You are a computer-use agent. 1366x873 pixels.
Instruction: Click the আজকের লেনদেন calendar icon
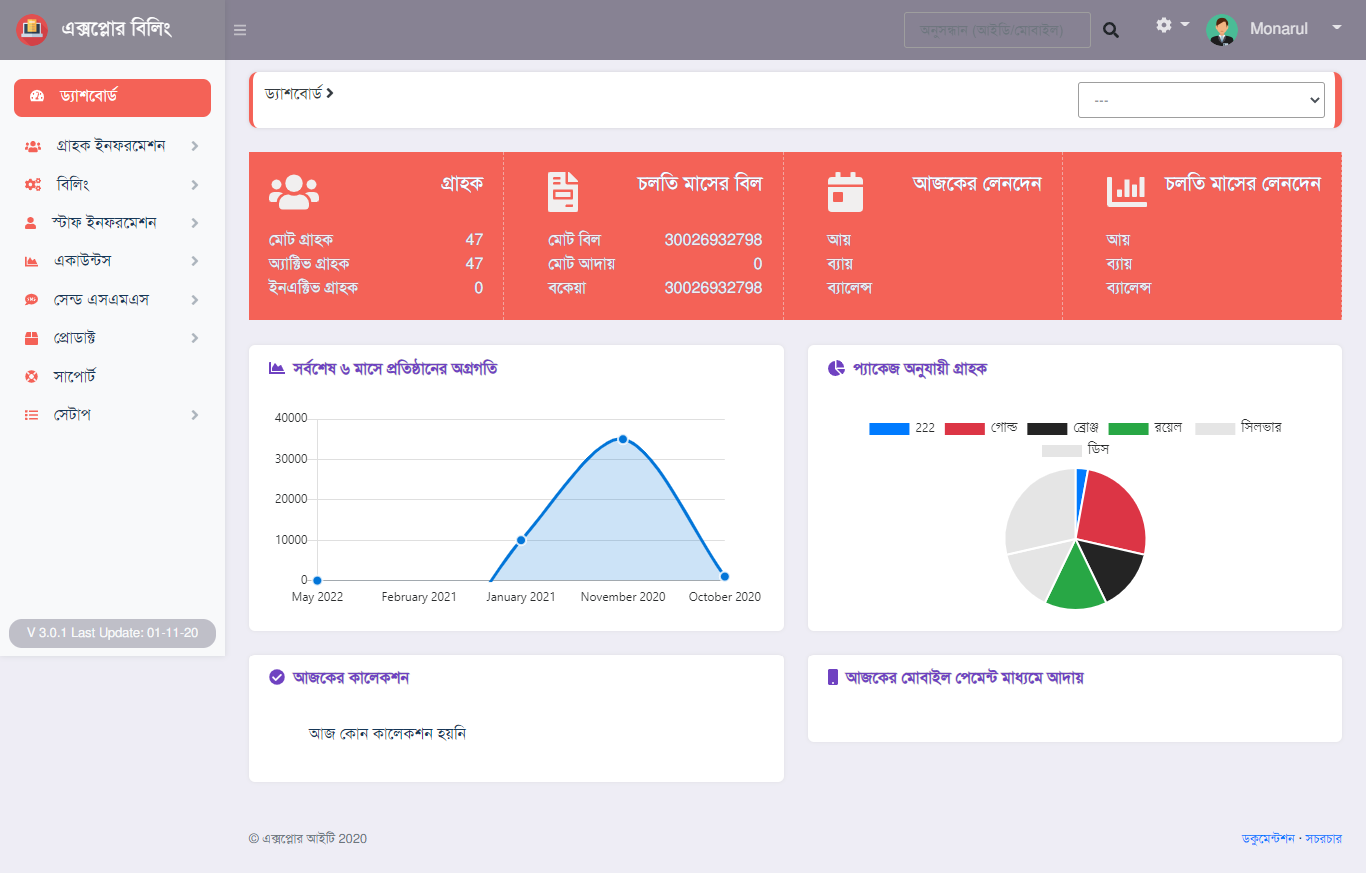845,191
